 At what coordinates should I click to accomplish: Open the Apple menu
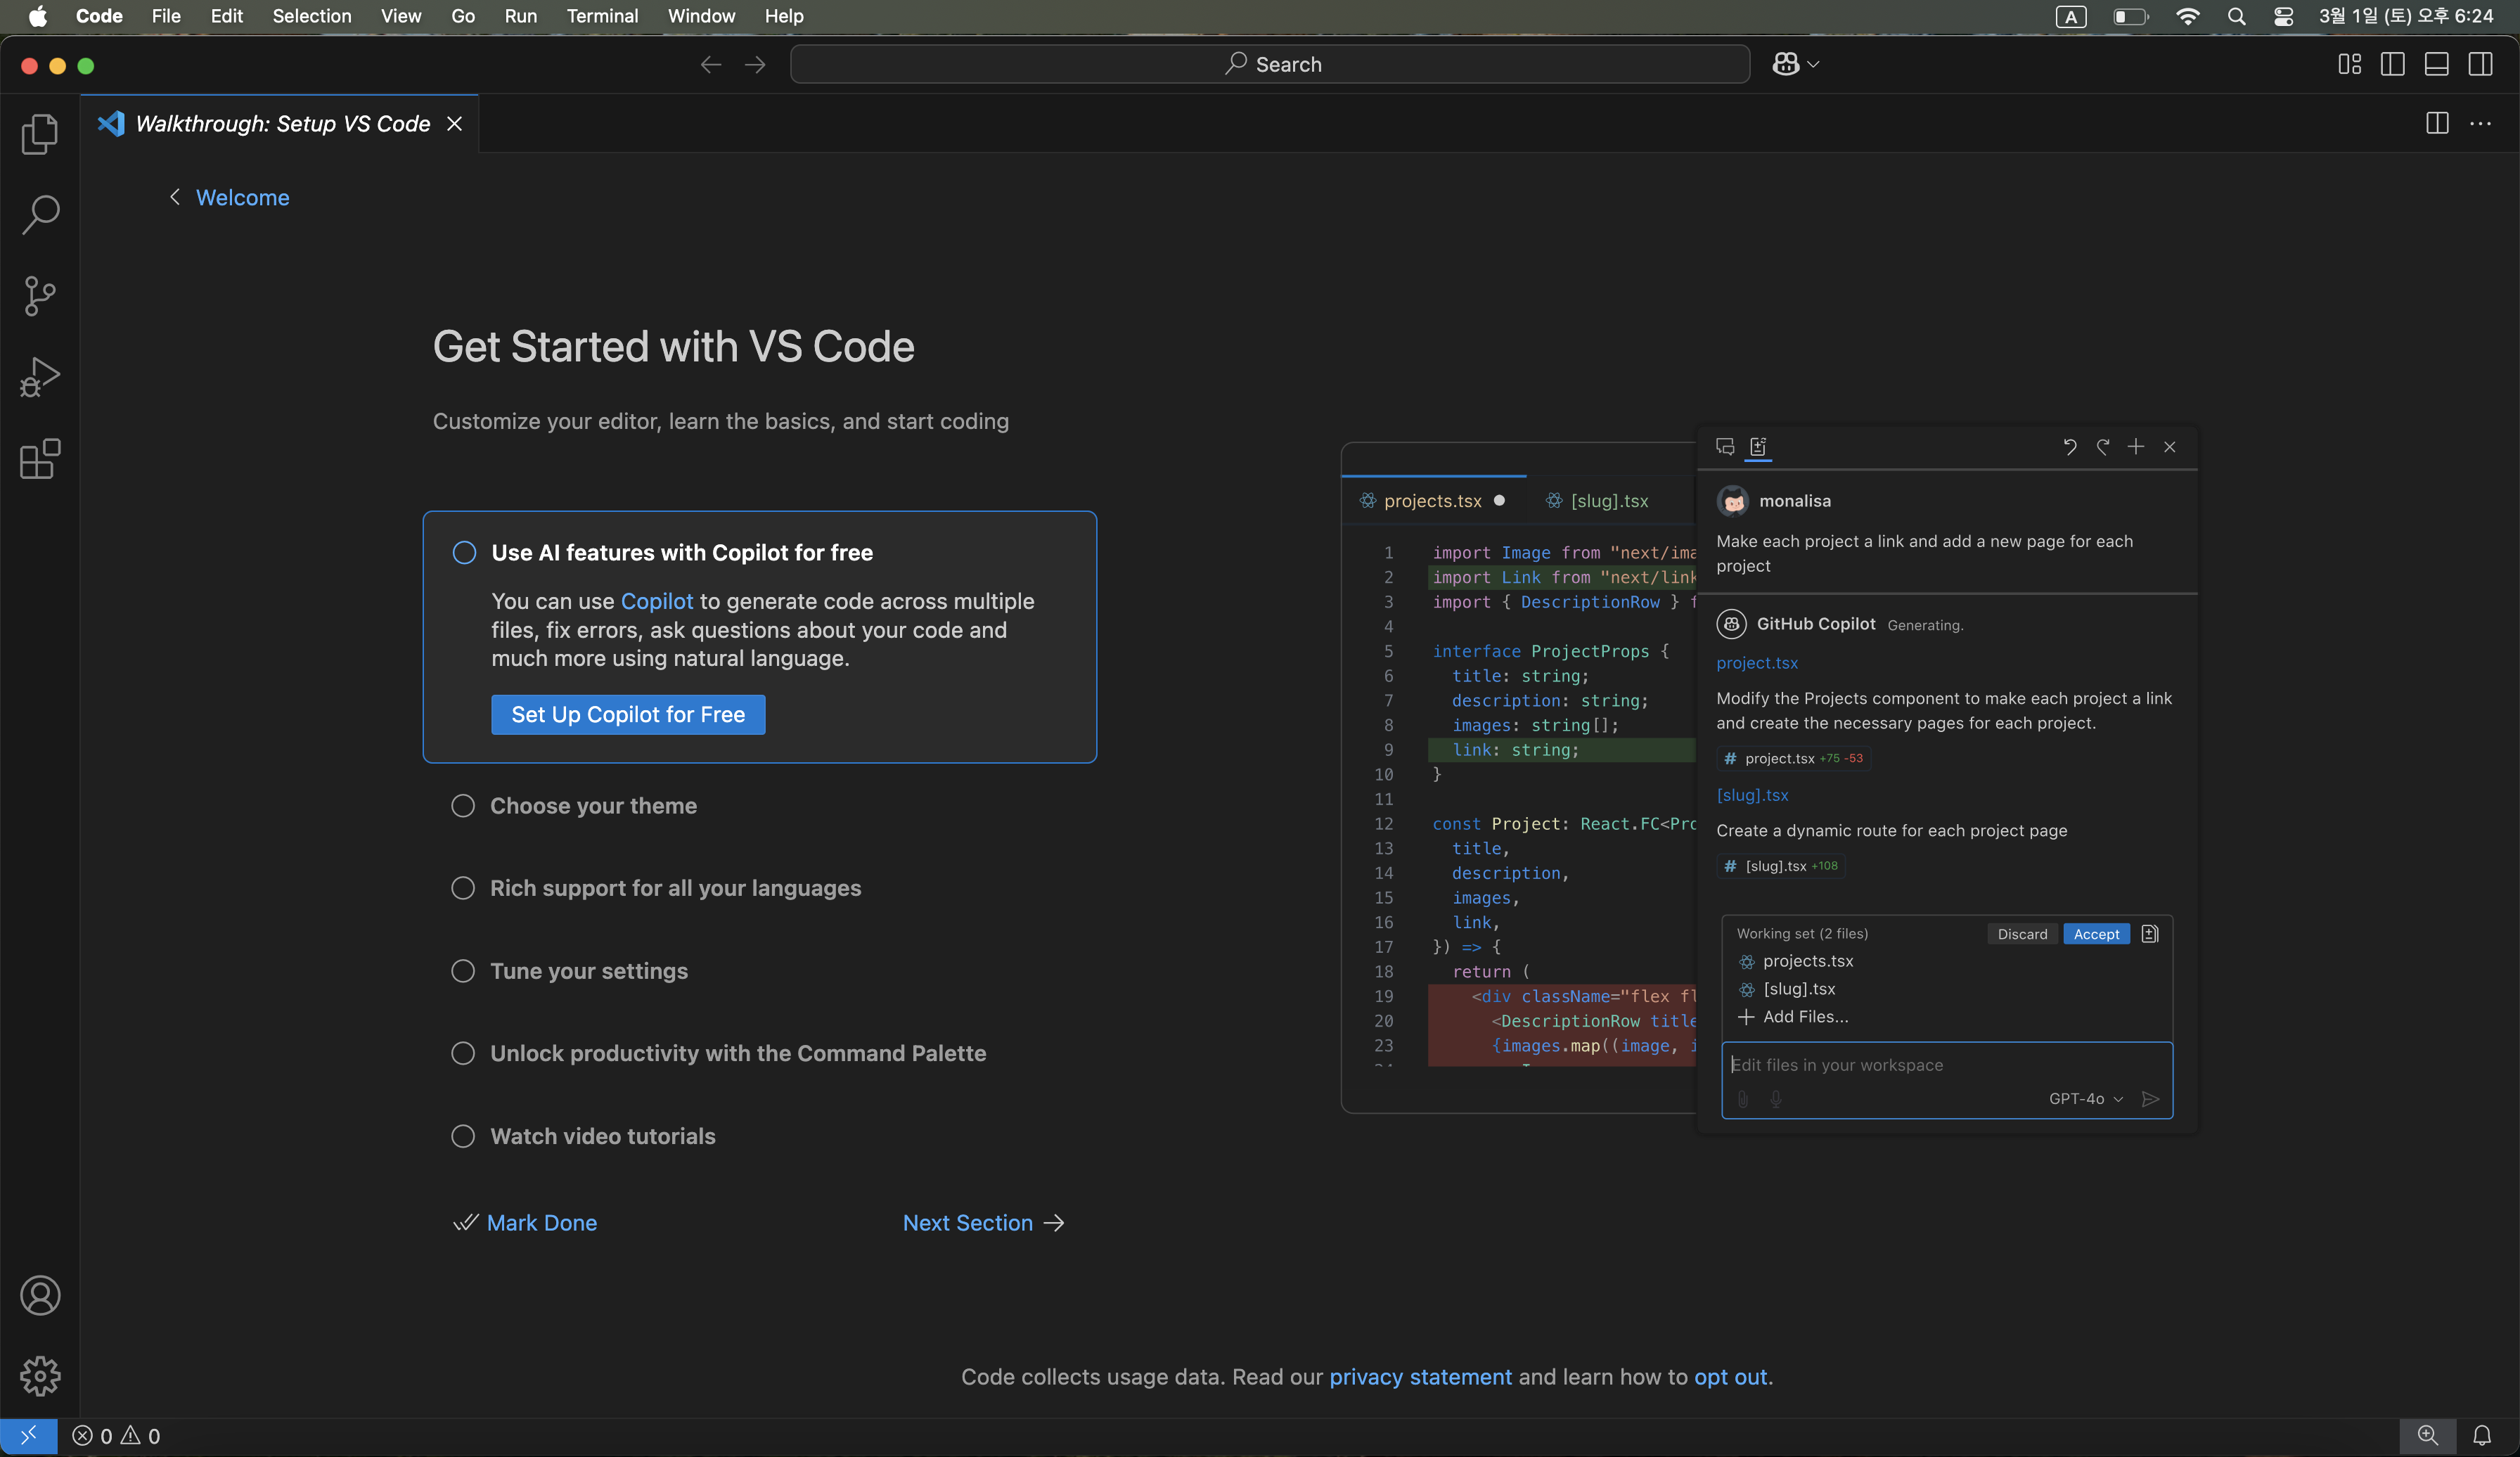[x=37, y=16]
